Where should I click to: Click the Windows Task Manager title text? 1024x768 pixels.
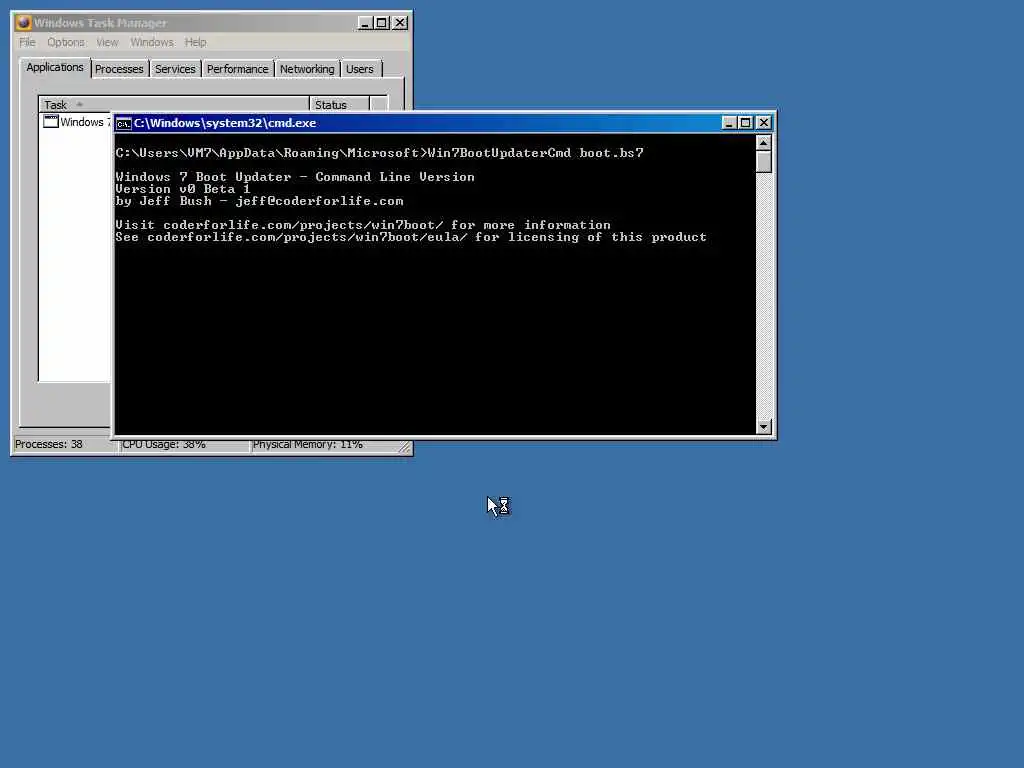click(100, 23)
